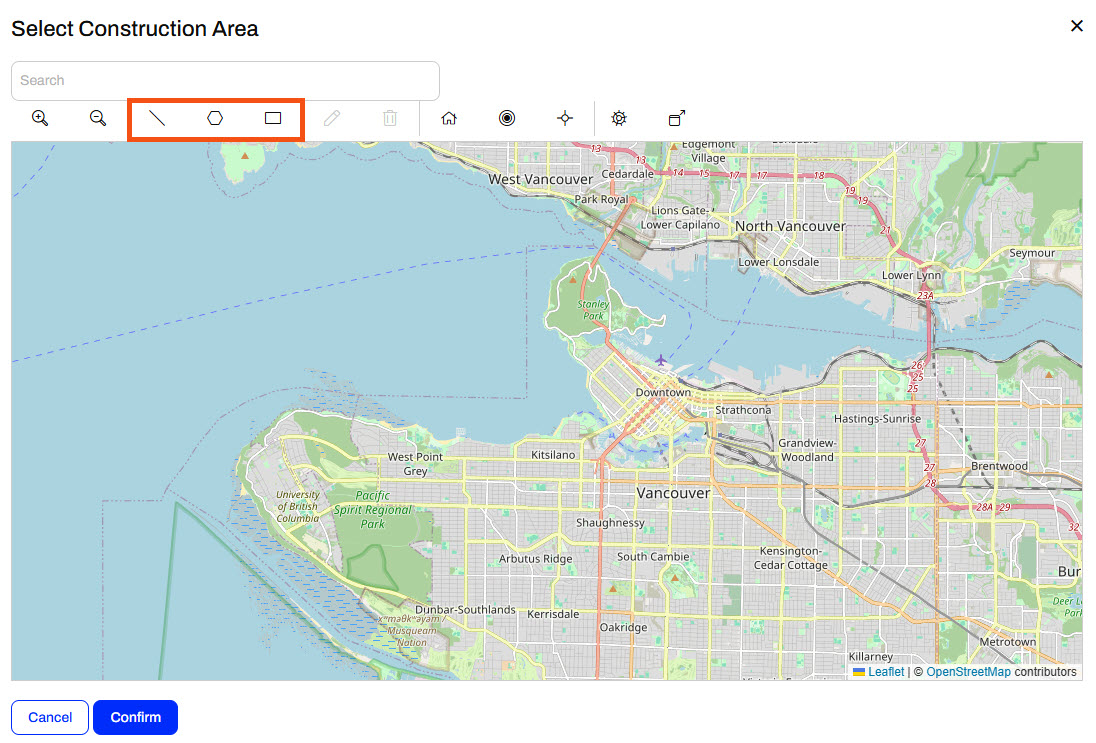Close the Select Construction Area dialog
The width and height of the screenshot is (1096, 743).
click(1077, 26)
